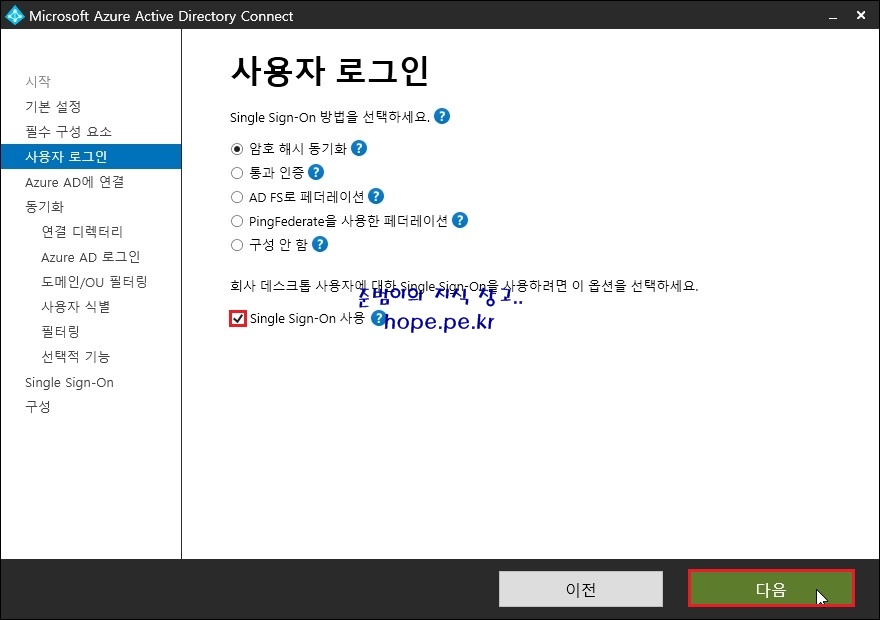880x620 pixels.
Task: Open 도메인/OU 필터링 sub-step
Action: click(94, 282)
